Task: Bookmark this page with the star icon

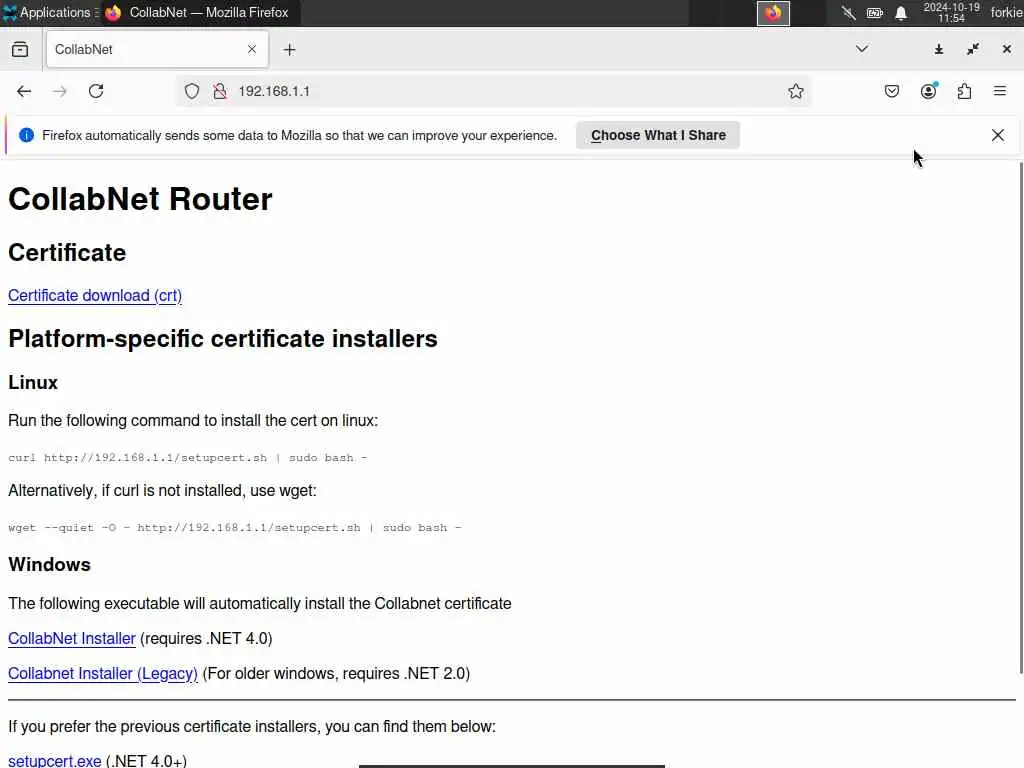Action: (795, 91)
